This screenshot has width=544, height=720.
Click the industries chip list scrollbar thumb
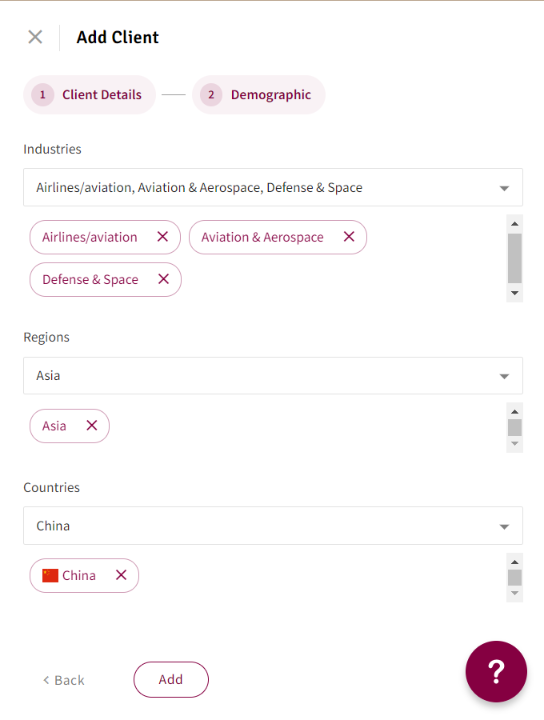click(x=515, y=258)
